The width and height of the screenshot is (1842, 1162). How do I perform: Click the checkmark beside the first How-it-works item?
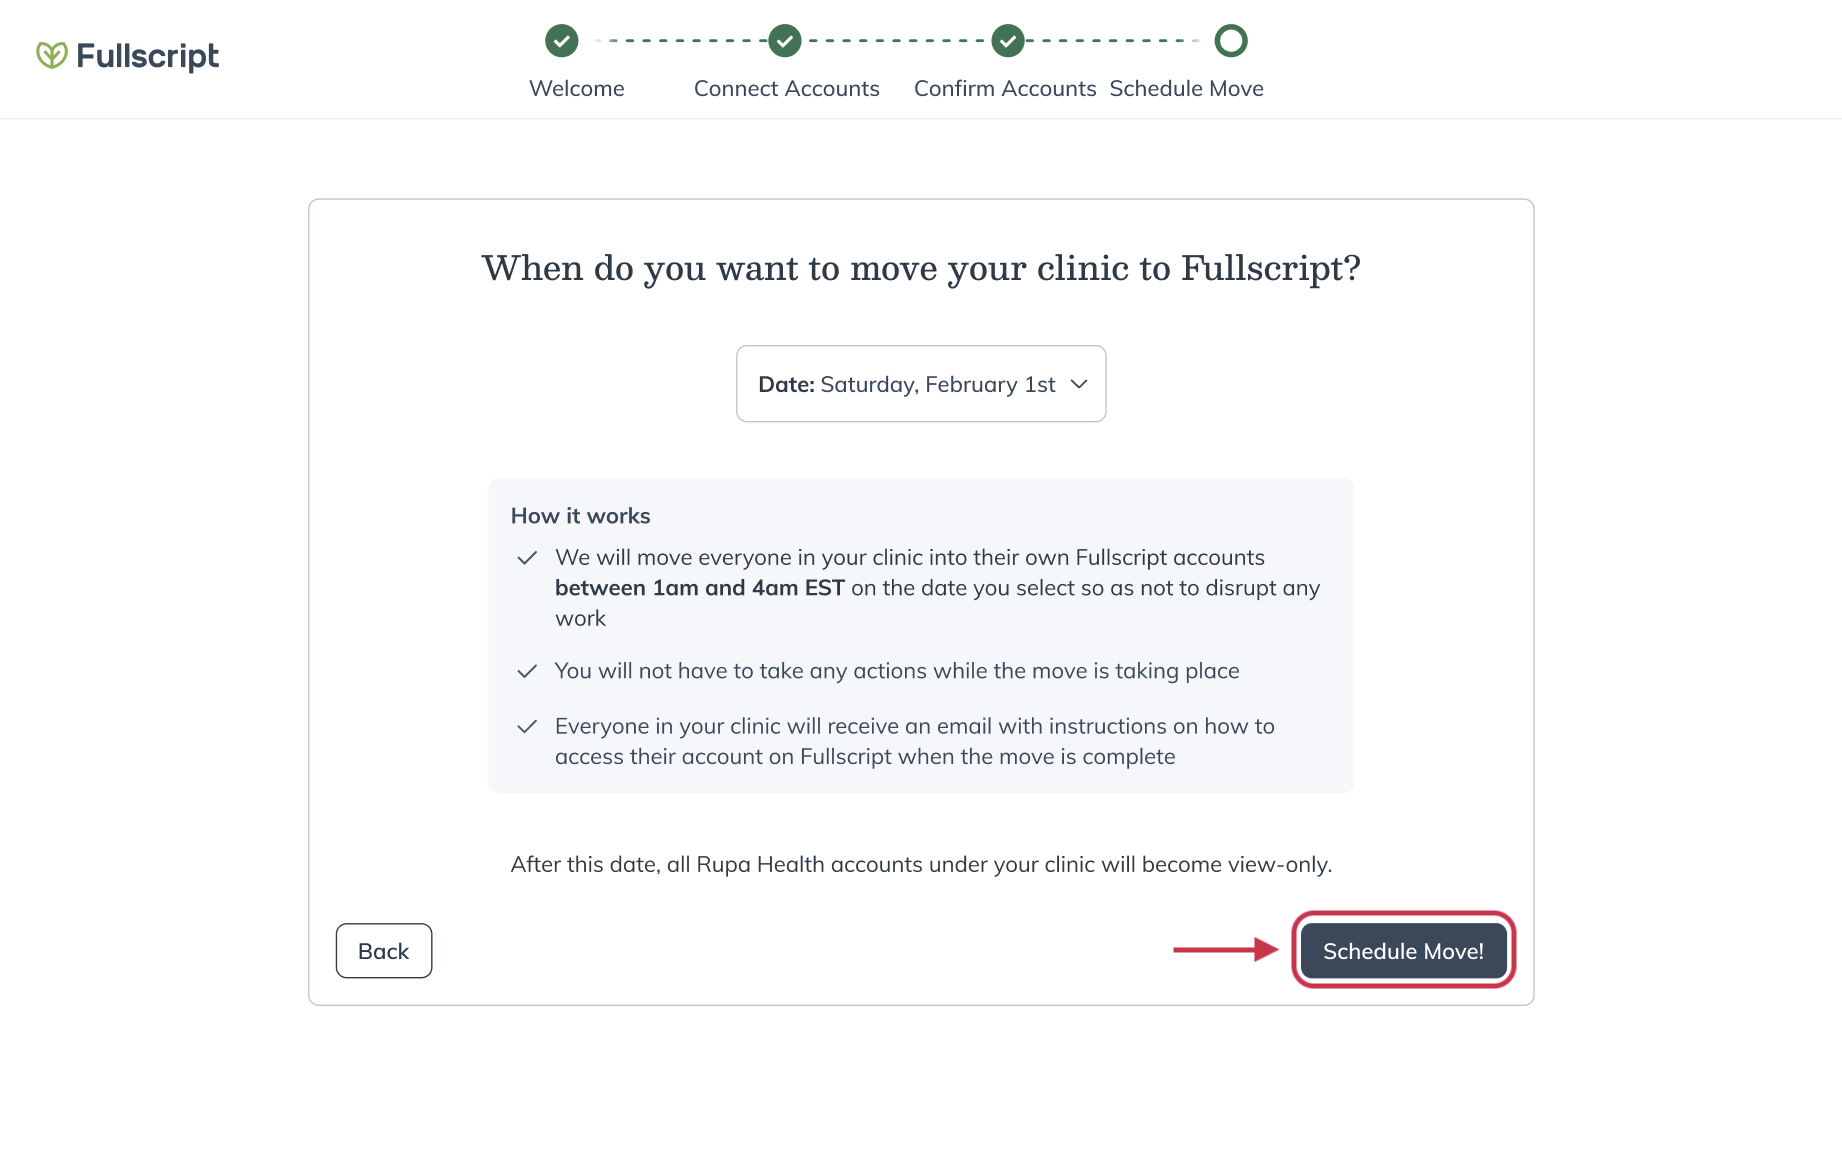point(528,557)
